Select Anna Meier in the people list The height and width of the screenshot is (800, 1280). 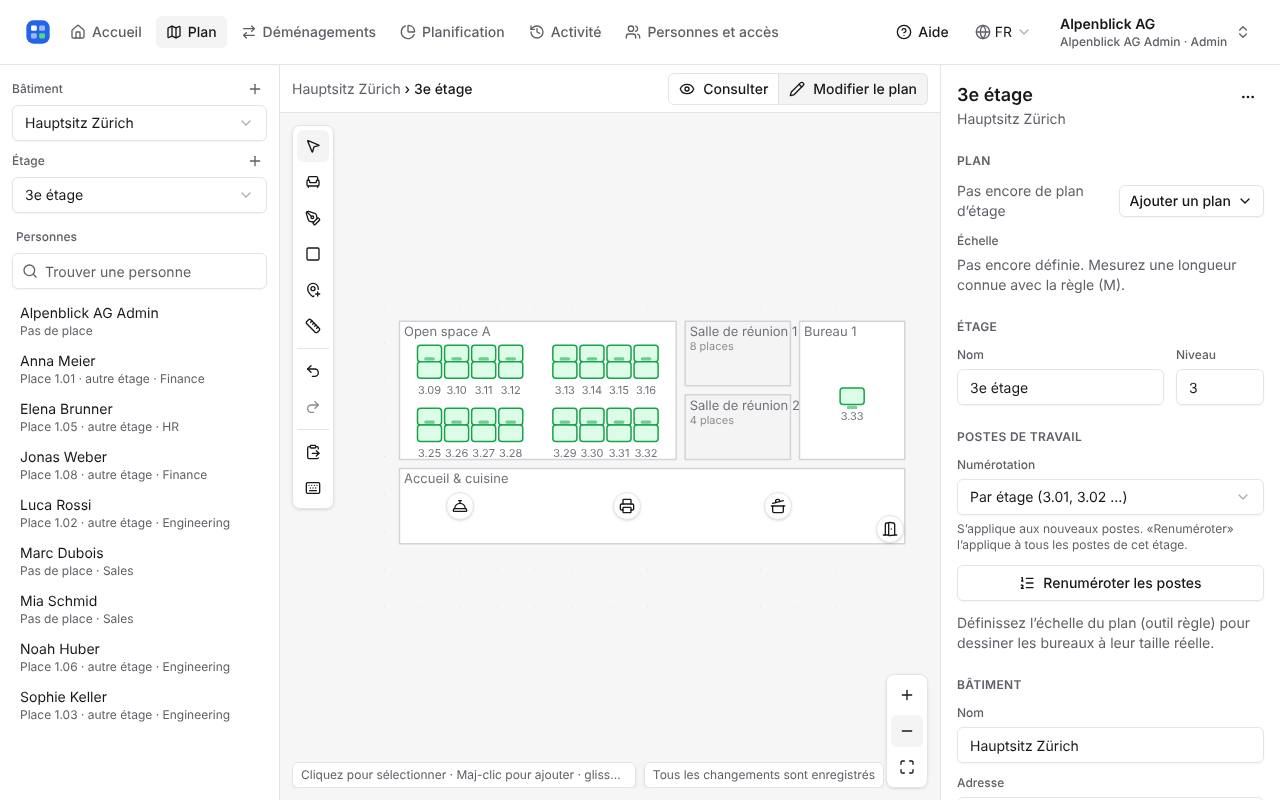coord(139,369)
